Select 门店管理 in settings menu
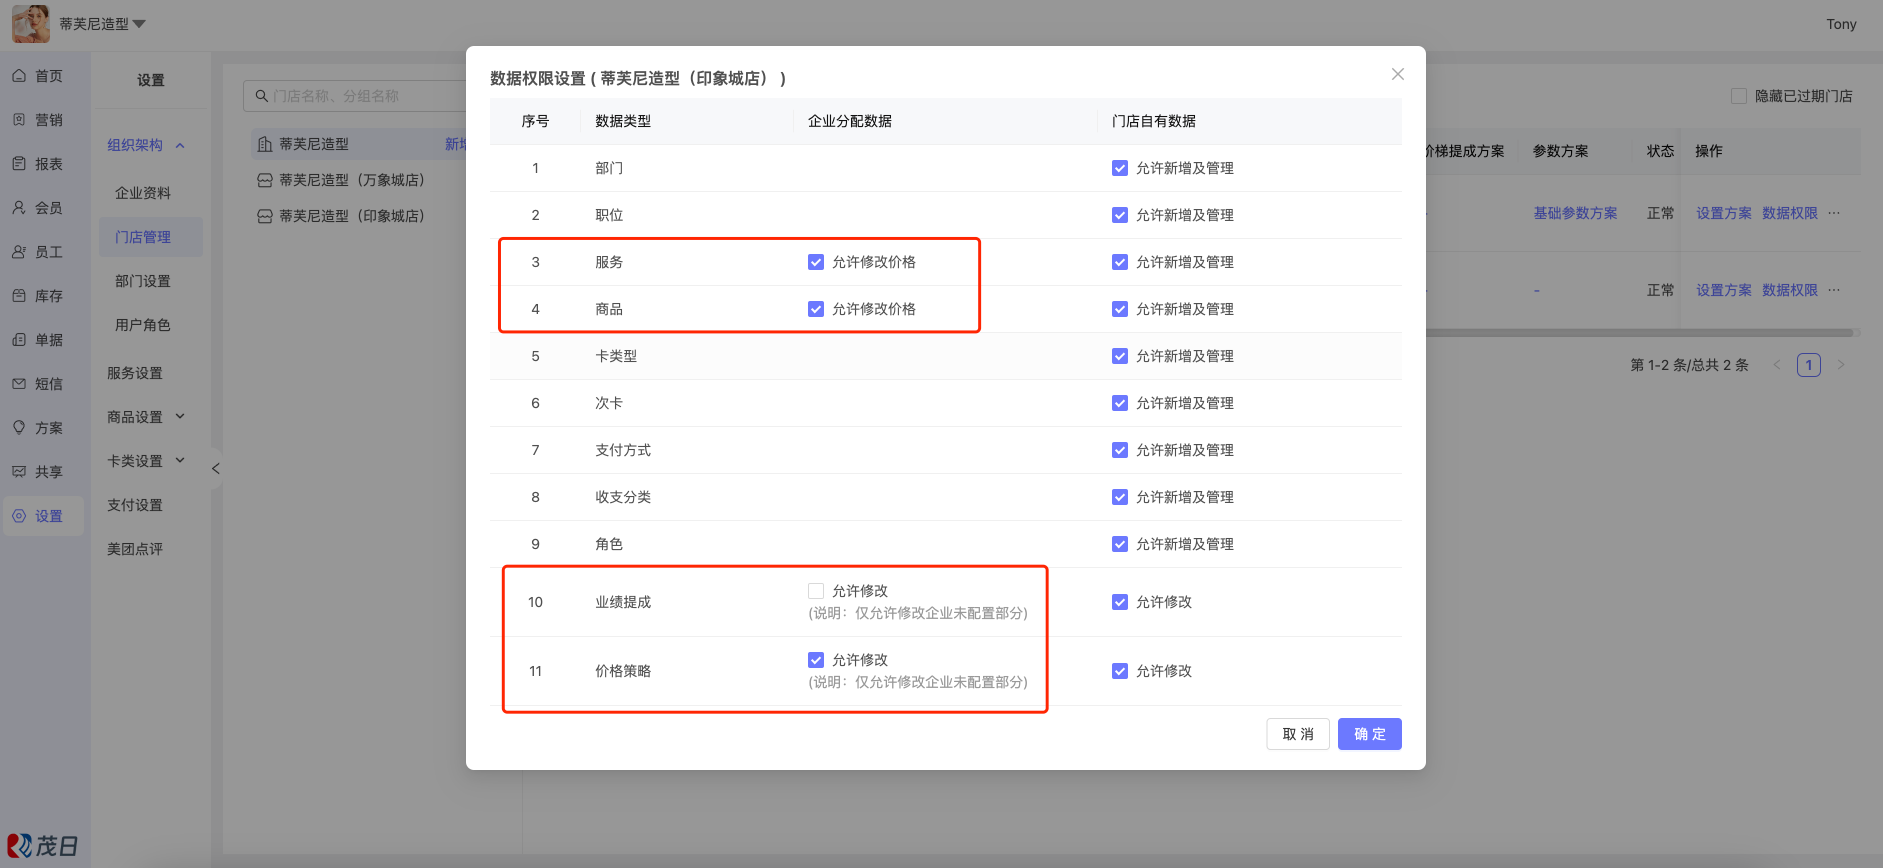This screenshot has width=1883, height=868. [143, 237]
